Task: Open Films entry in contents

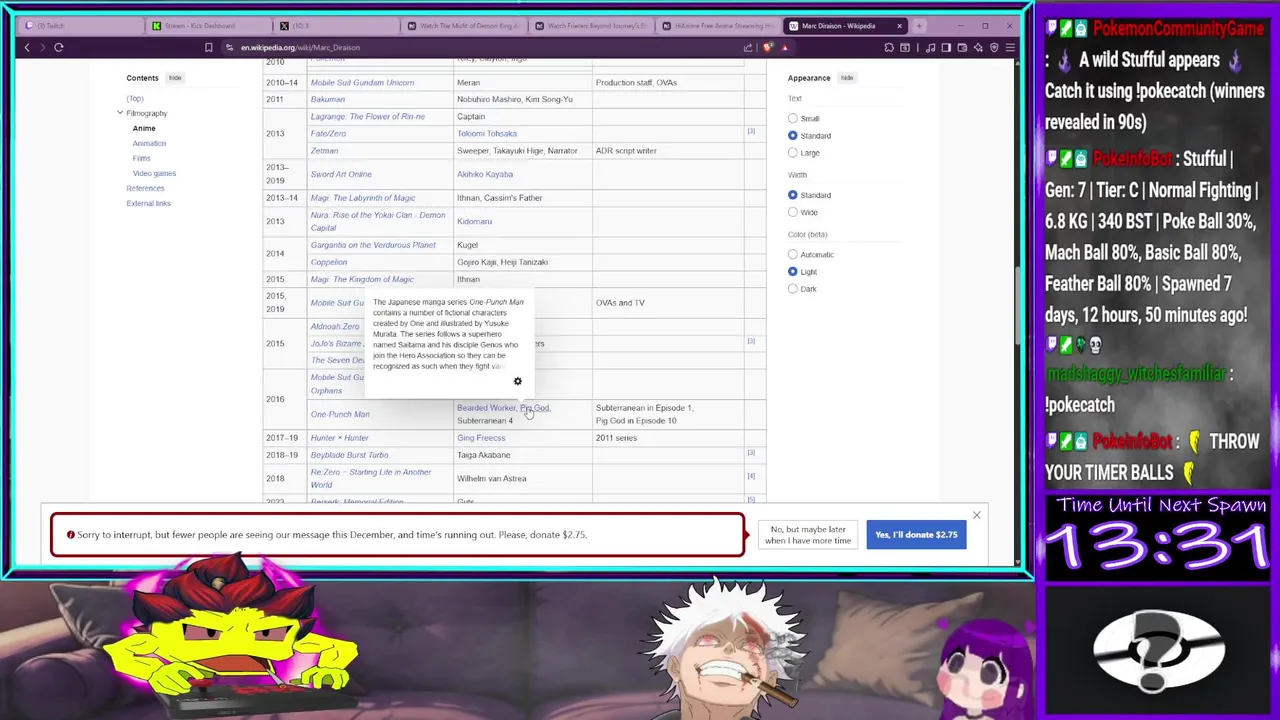Action: coord(141,158)
